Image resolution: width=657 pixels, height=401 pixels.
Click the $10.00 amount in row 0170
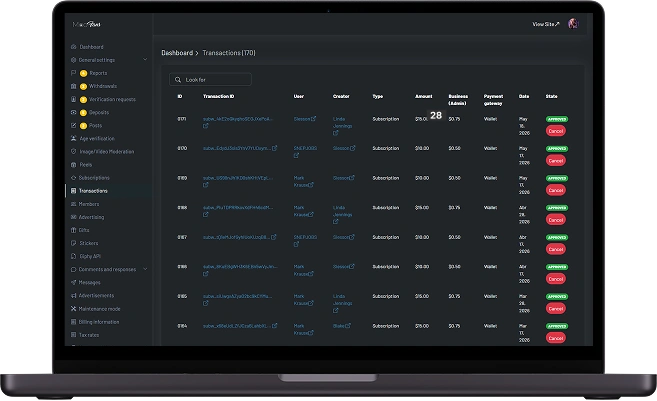click(422, 148)
